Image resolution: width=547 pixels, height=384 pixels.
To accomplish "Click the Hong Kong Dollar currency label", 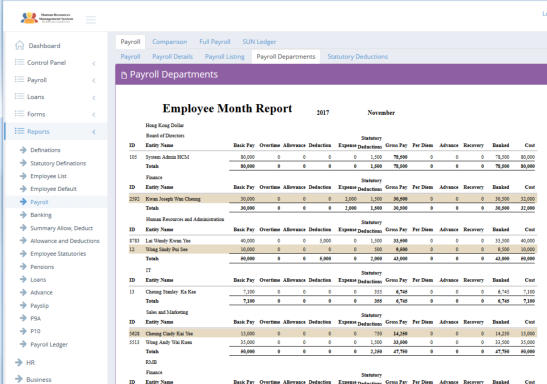I will click(164, 125).
